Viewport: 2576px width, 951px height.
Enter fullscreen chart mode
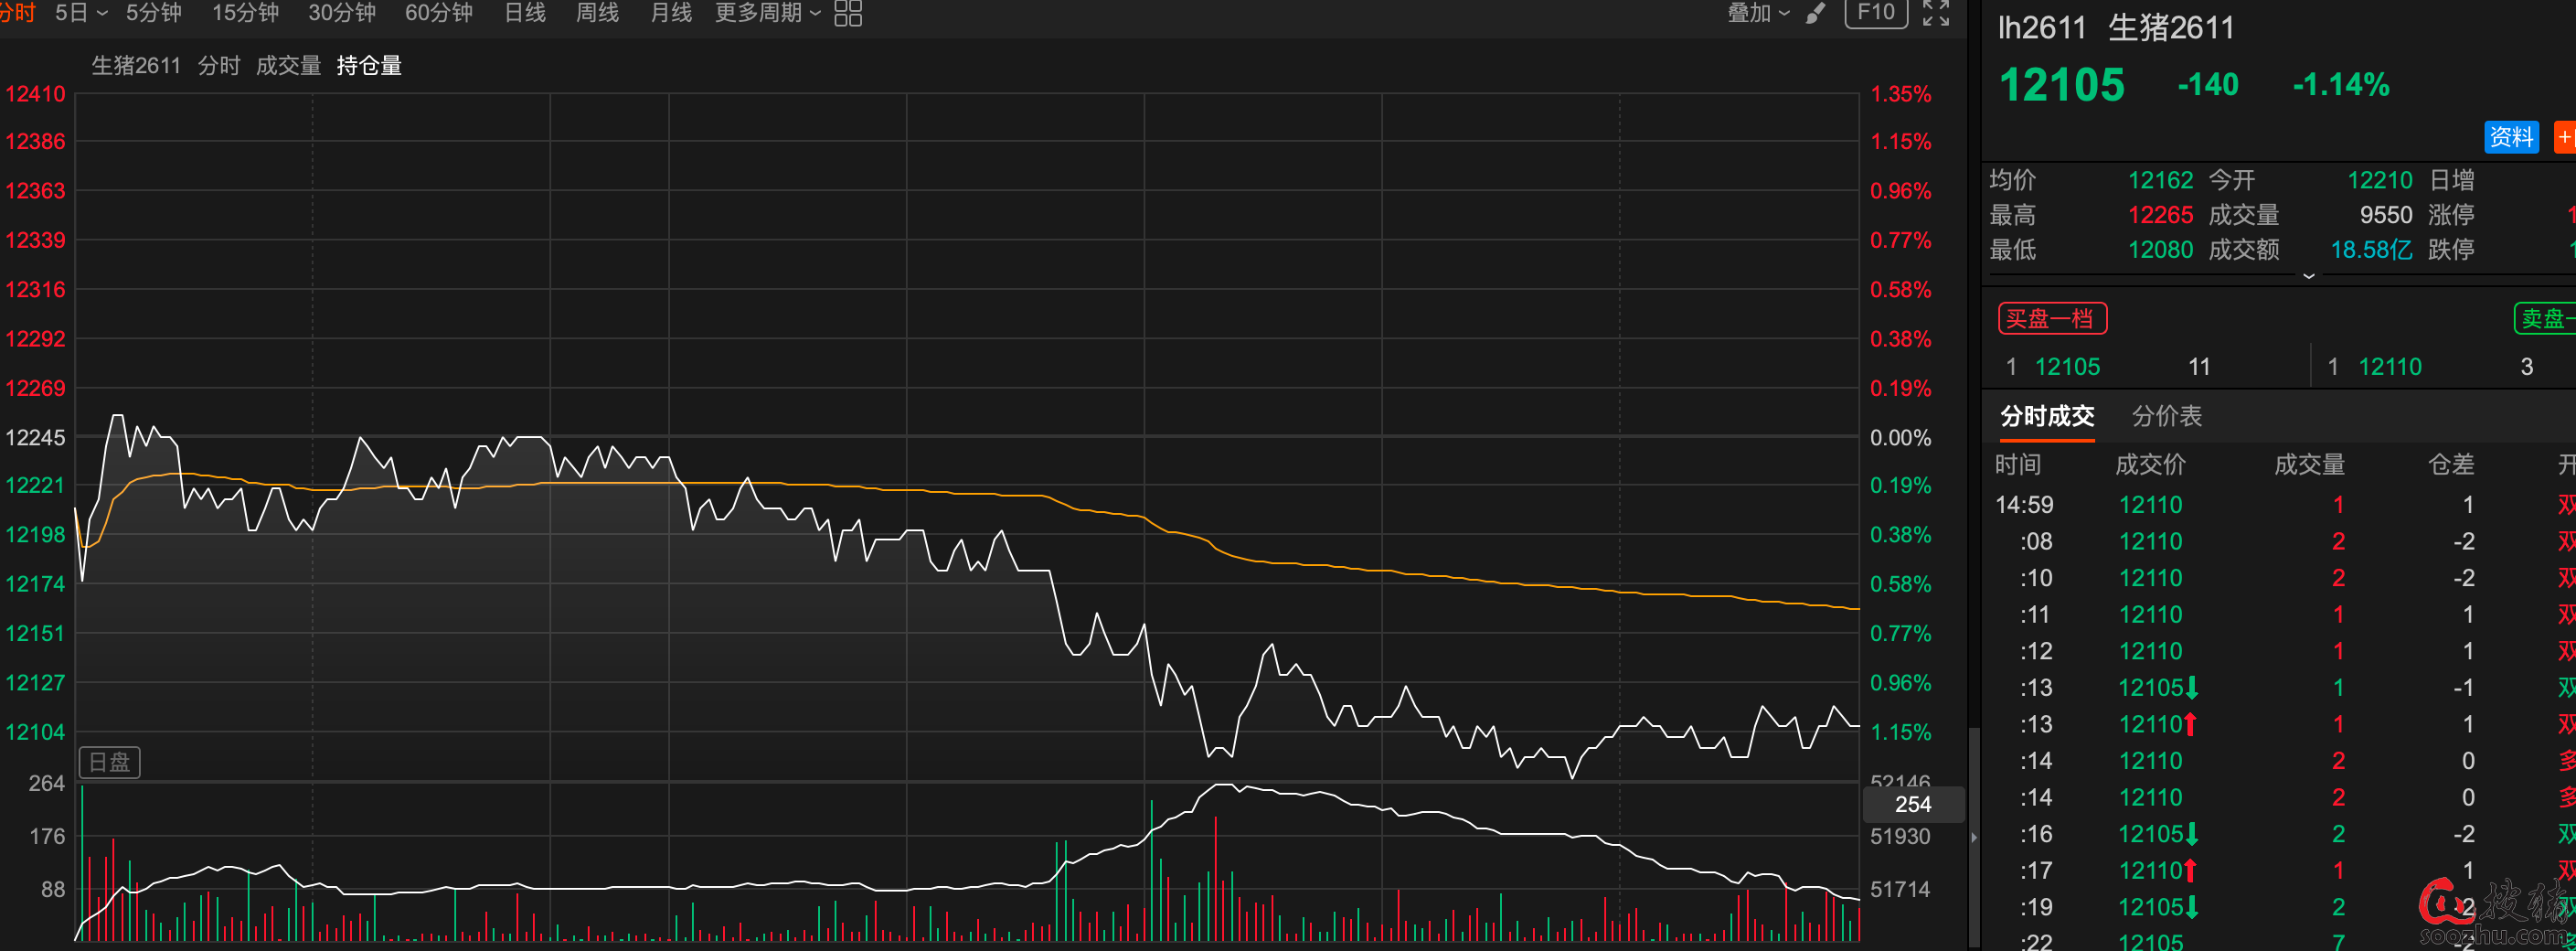pos(1936,13)
